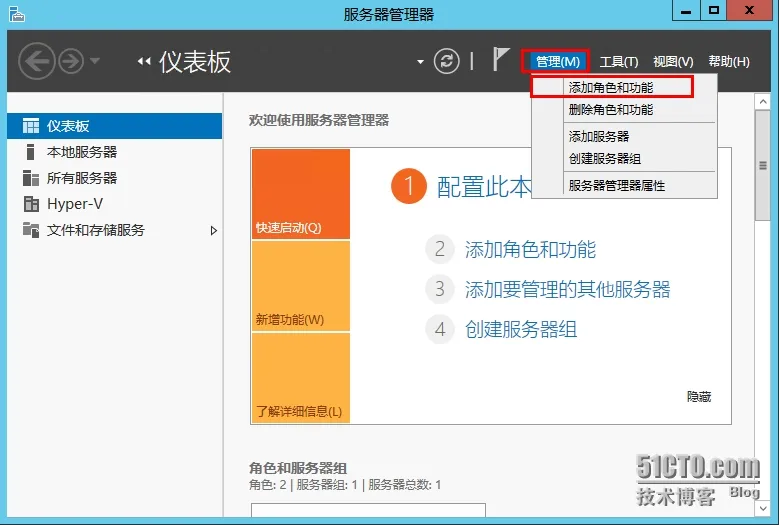Choose 添加角色和功能 from the menu
The image size is (779, 525).
[624, 87]
